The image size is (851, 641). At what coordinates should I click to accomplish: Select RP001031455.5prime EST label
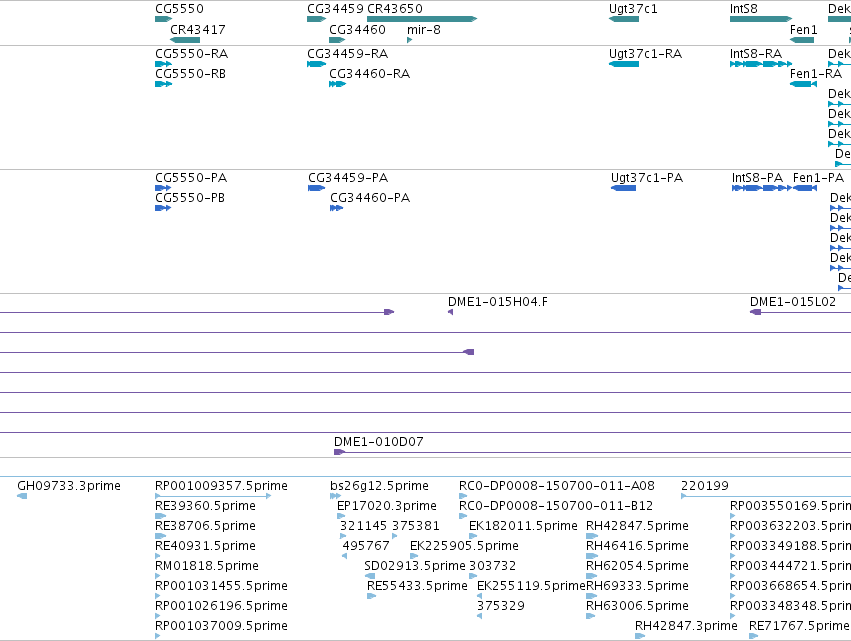[x=221, y=586]
